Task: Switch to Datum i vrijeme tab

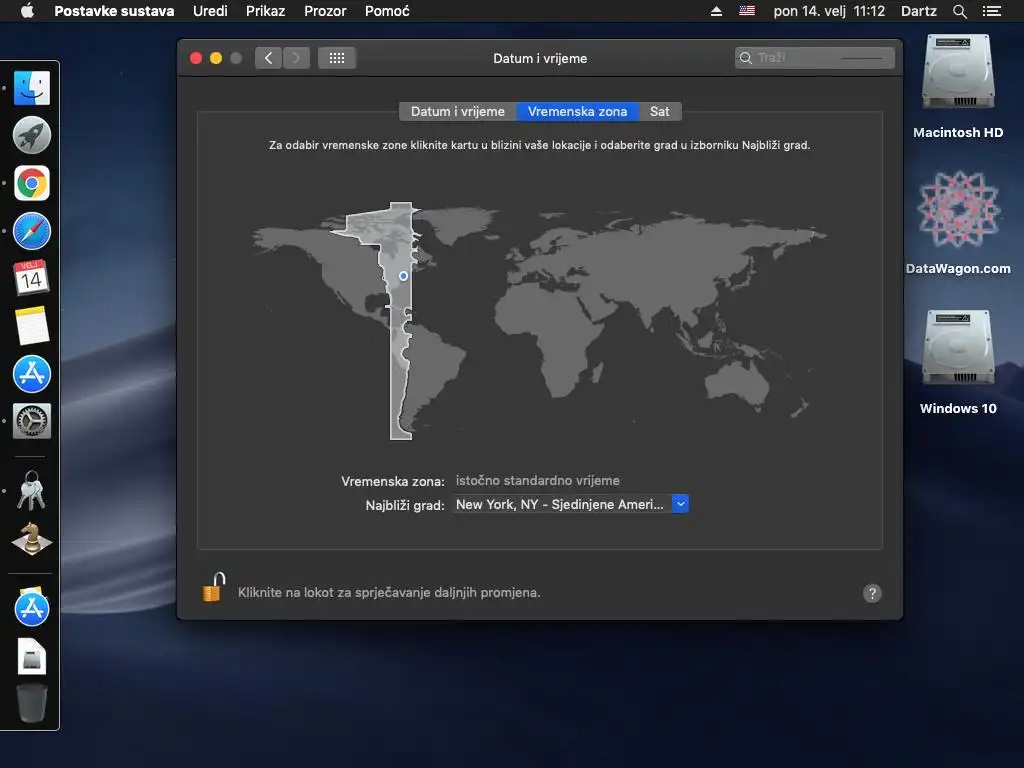Action: [458, 112]
